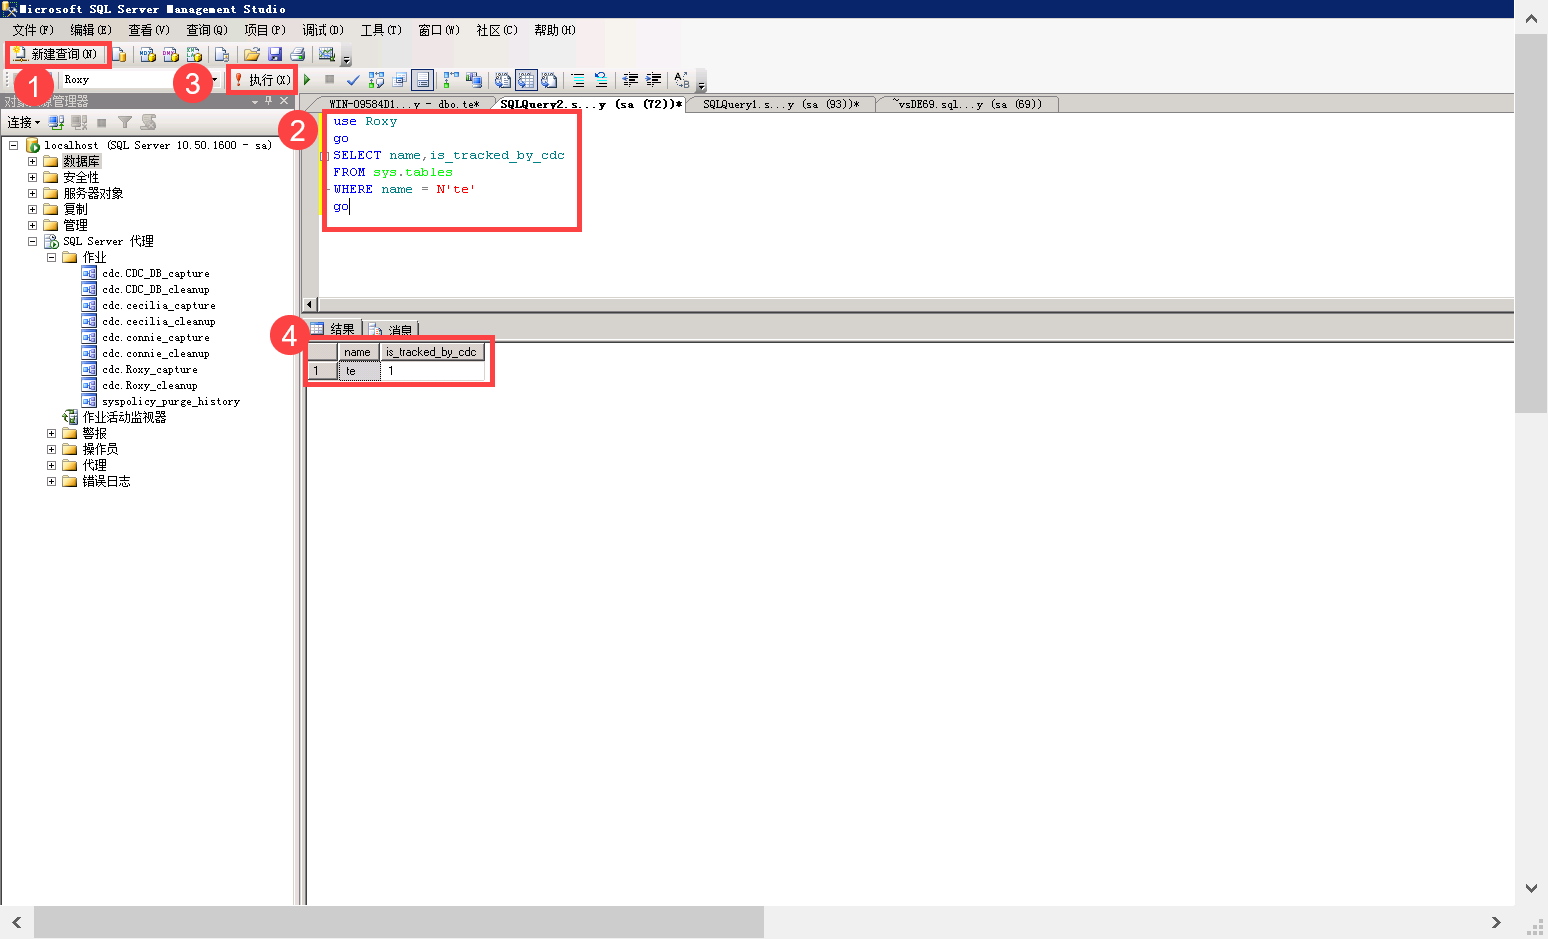Click the Specify Template Parameter Values icon
Screen dimensions: 1548x939
click(x=682, y=80)
